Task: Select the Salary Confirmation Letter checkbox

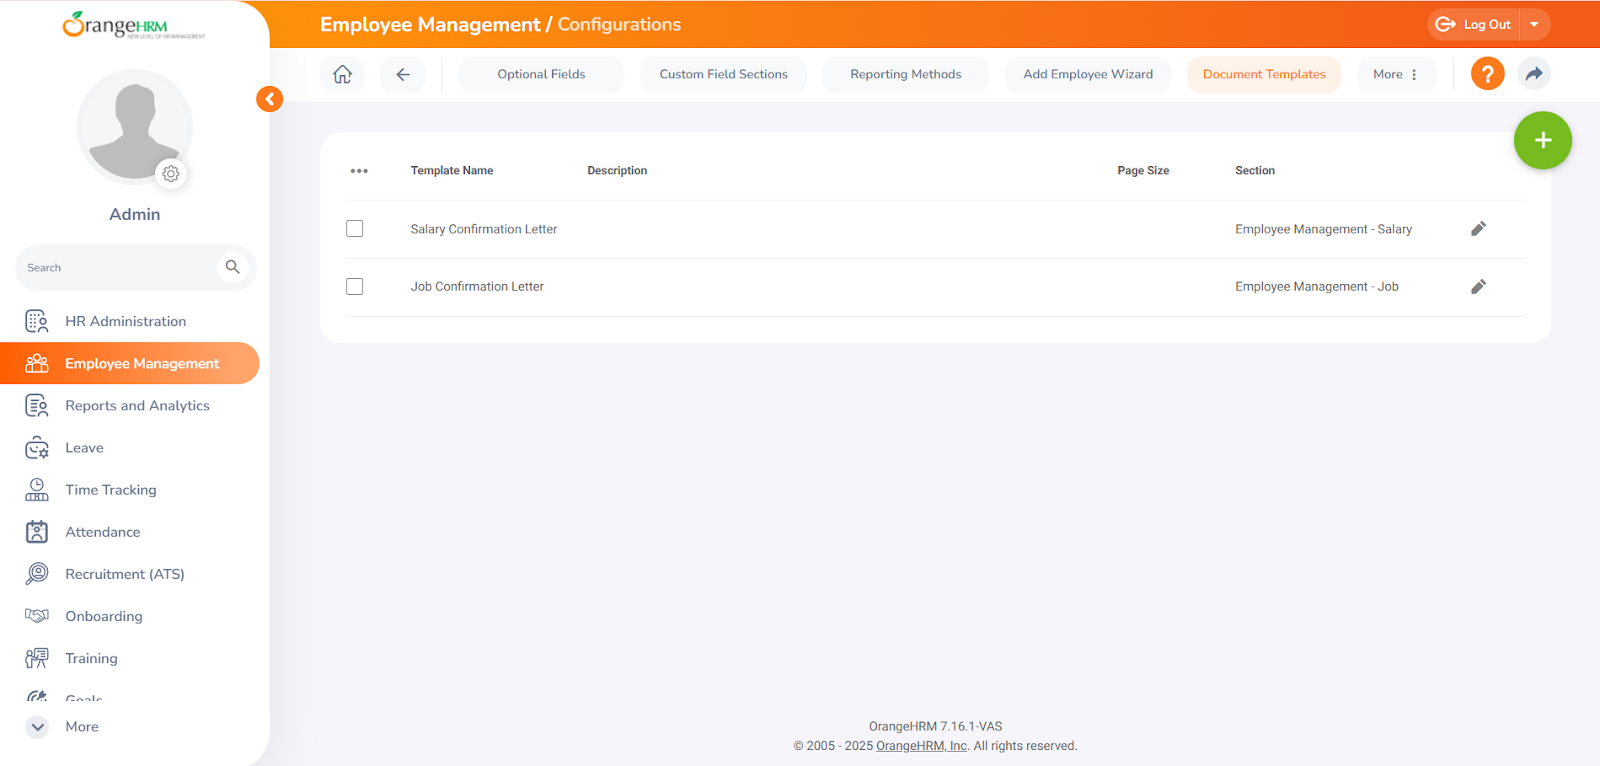Action: tap(355, 229)
